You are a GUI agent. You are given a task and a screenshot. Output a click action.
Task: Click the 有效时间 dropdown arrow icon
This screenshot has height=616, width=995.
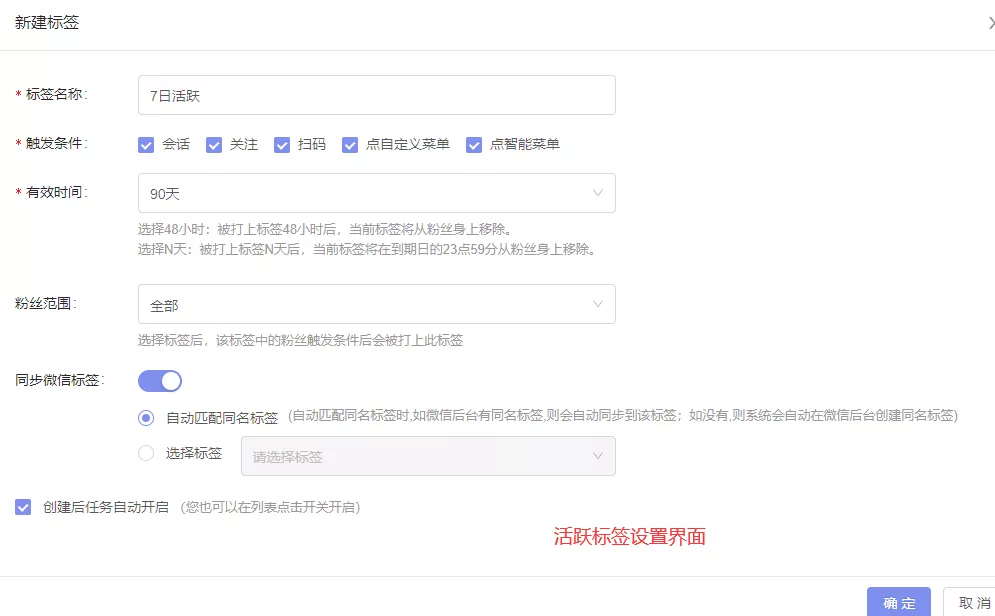coord(598,193)
